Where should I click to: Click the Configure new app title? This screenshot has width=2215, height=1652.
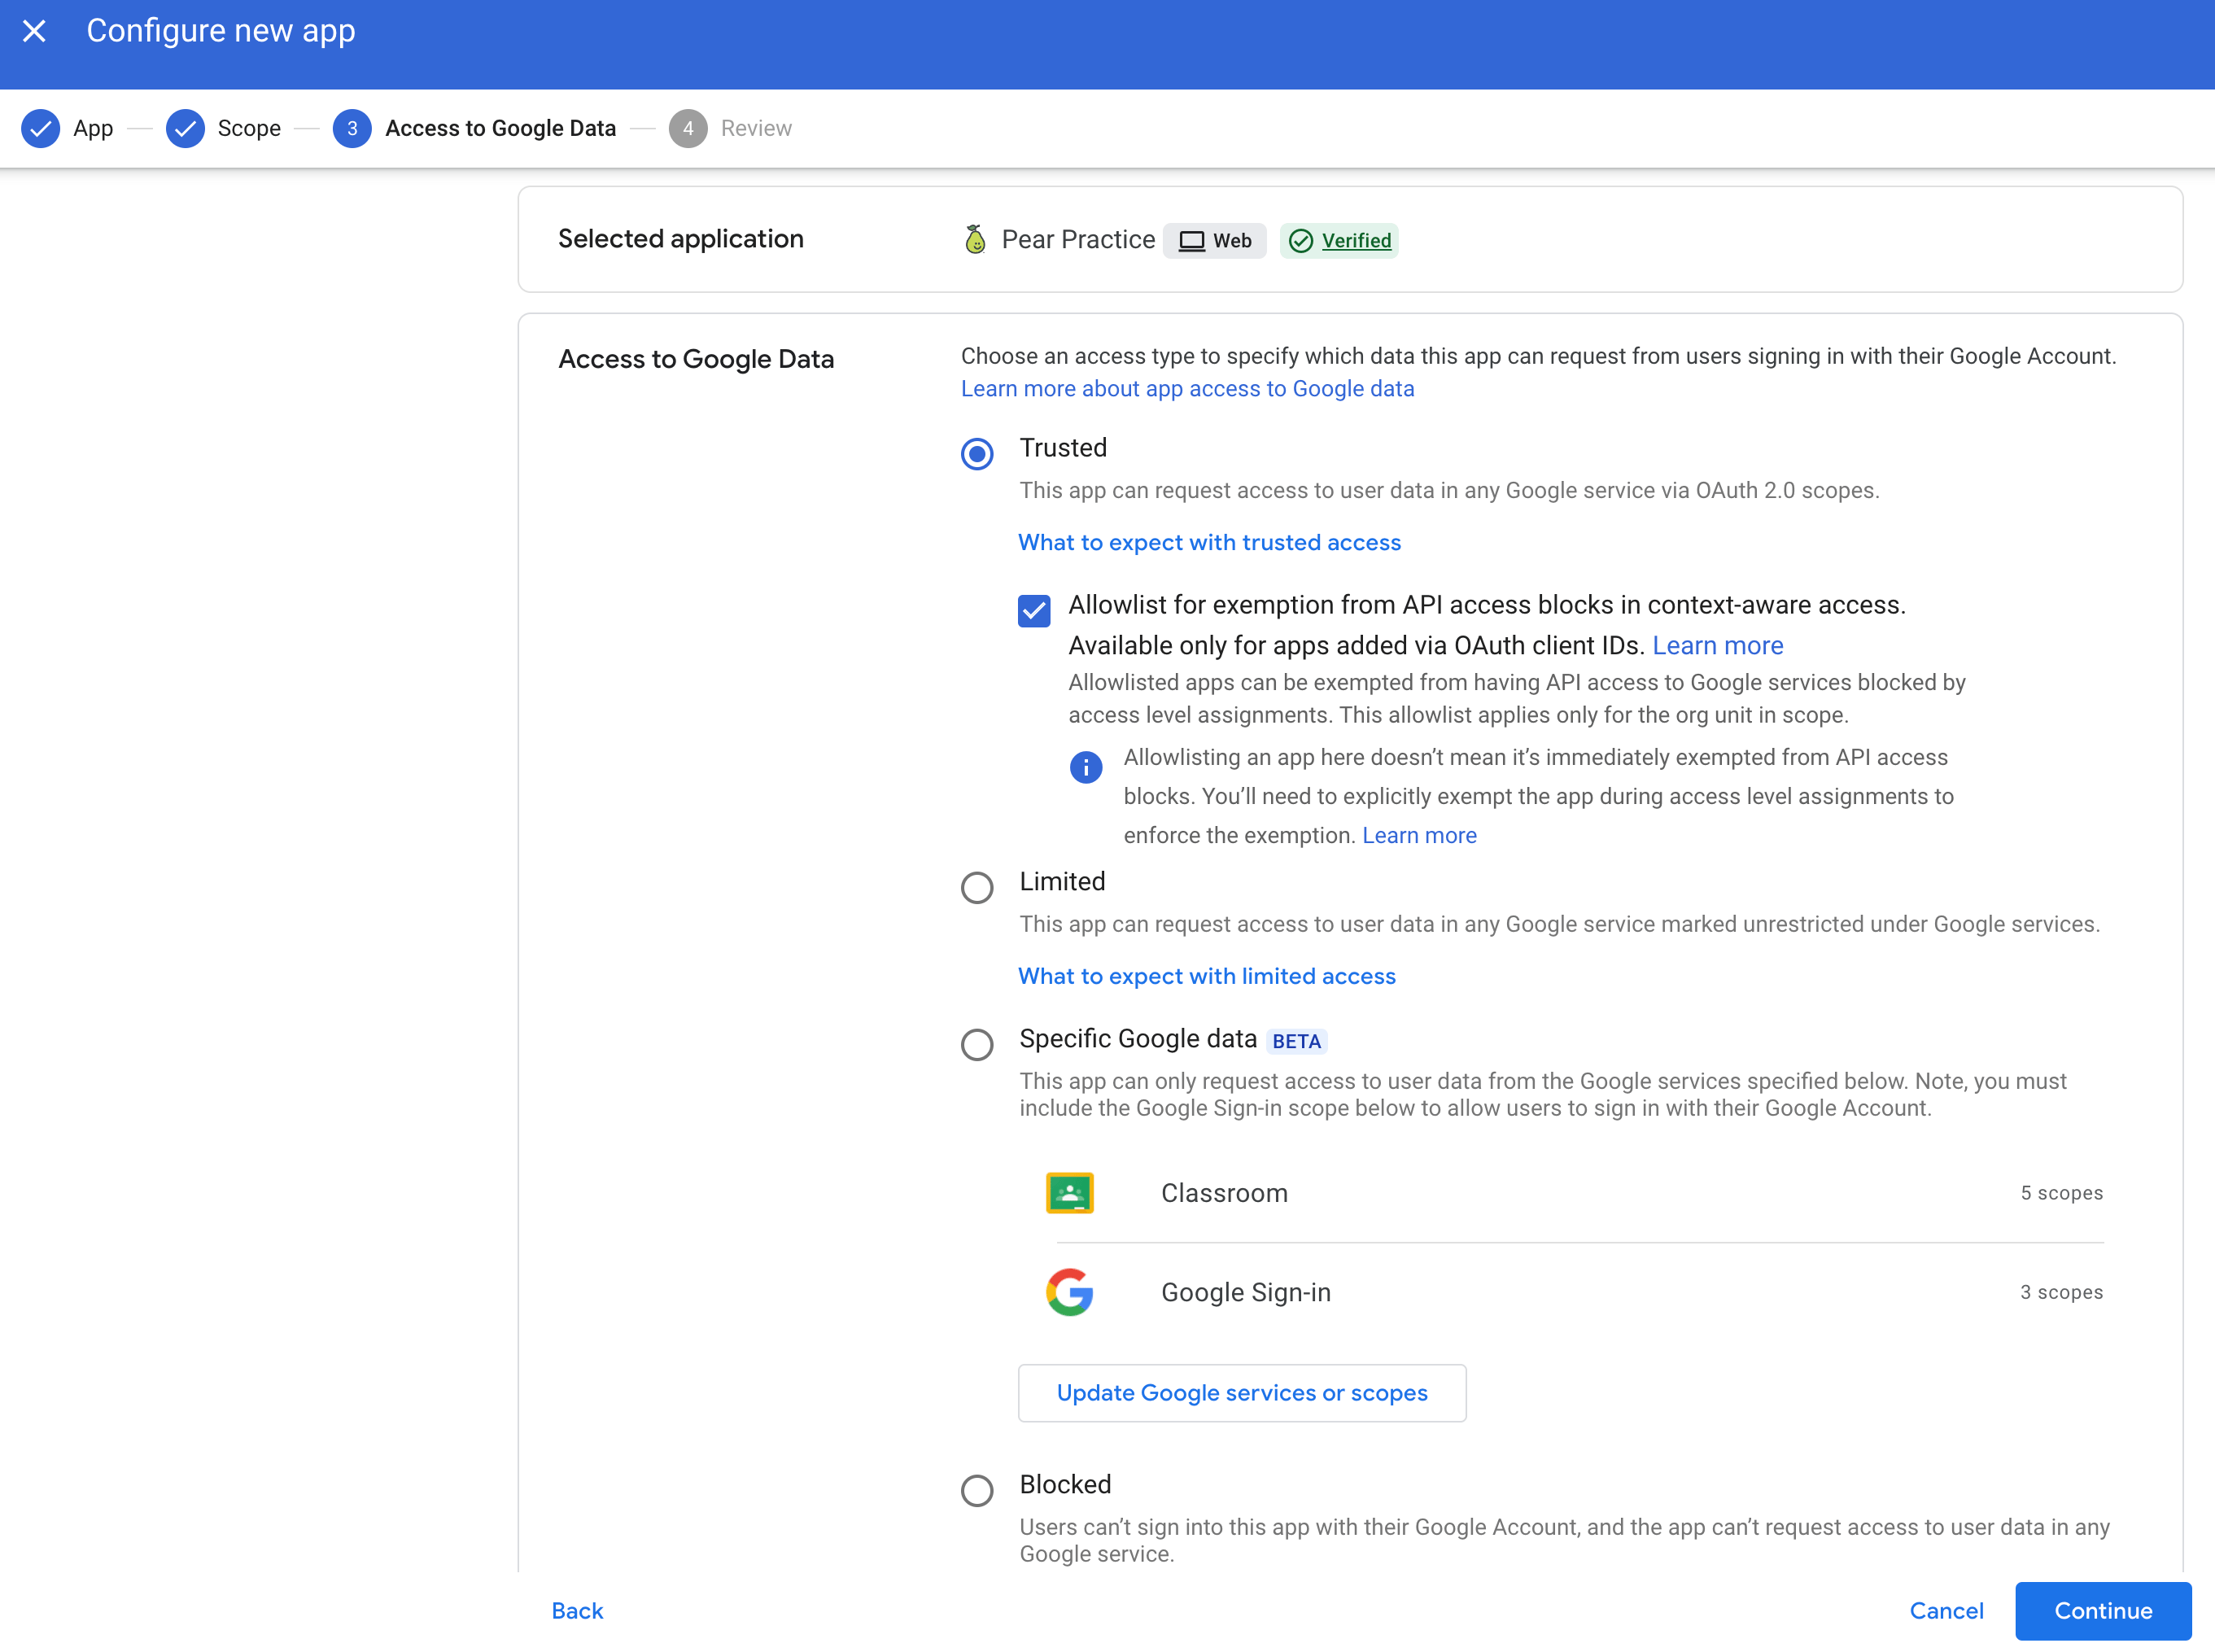click(x=221, y=31)
